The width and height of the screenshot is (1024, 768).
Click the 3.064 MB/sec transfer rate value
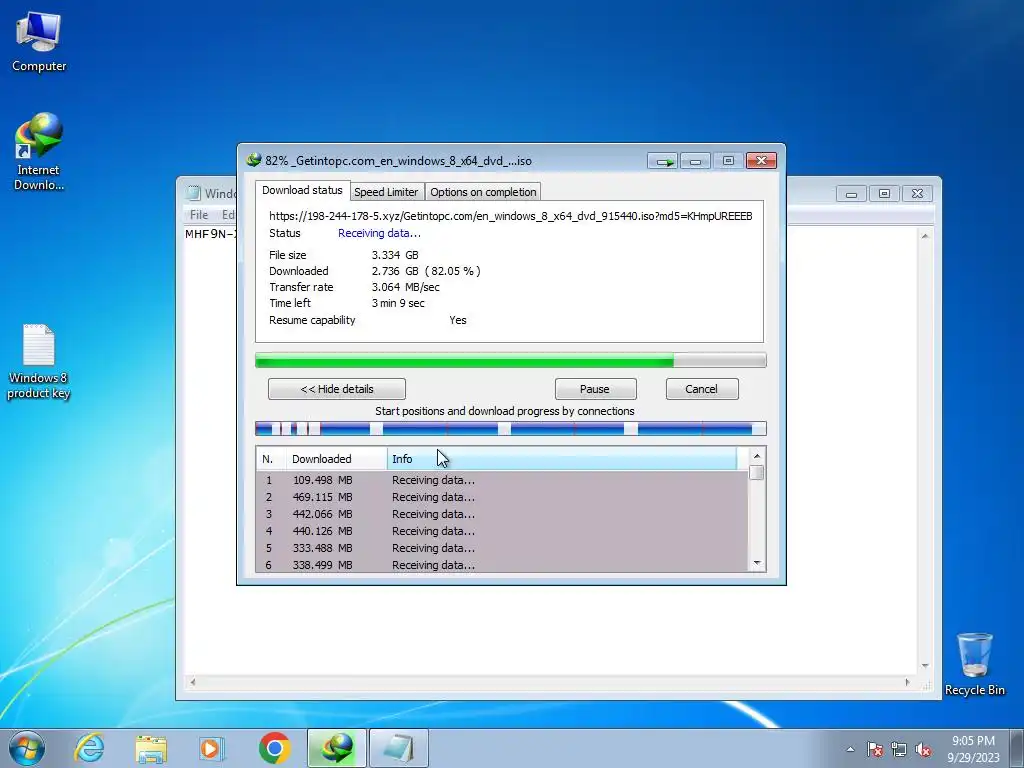point(406,287)
